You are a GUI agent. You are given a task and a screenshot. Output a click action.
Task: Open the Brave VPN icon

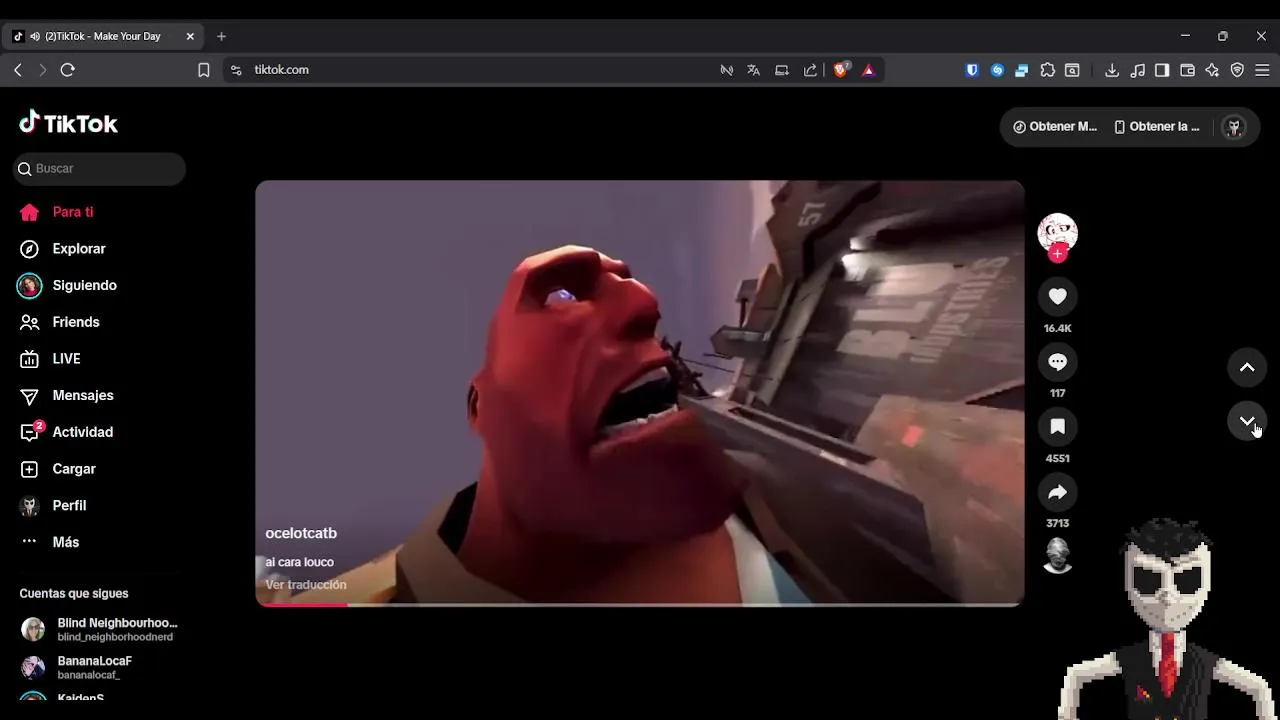[1237, 70]
